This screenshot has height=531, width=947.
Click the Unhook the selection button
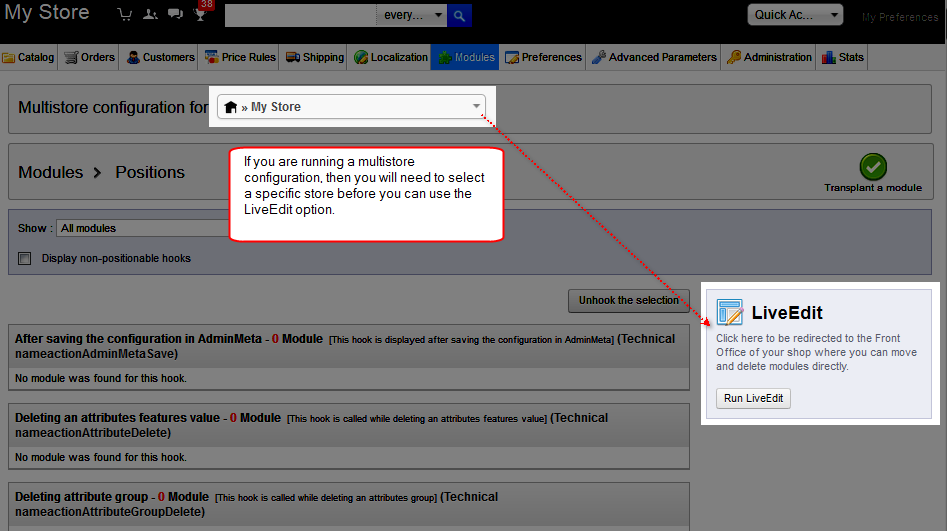click(628, 300)
